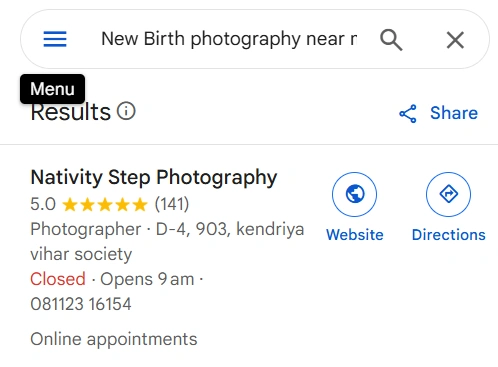This screenshot has height=367, width=498.
Task: Click the Results heading
Action: 70,112
